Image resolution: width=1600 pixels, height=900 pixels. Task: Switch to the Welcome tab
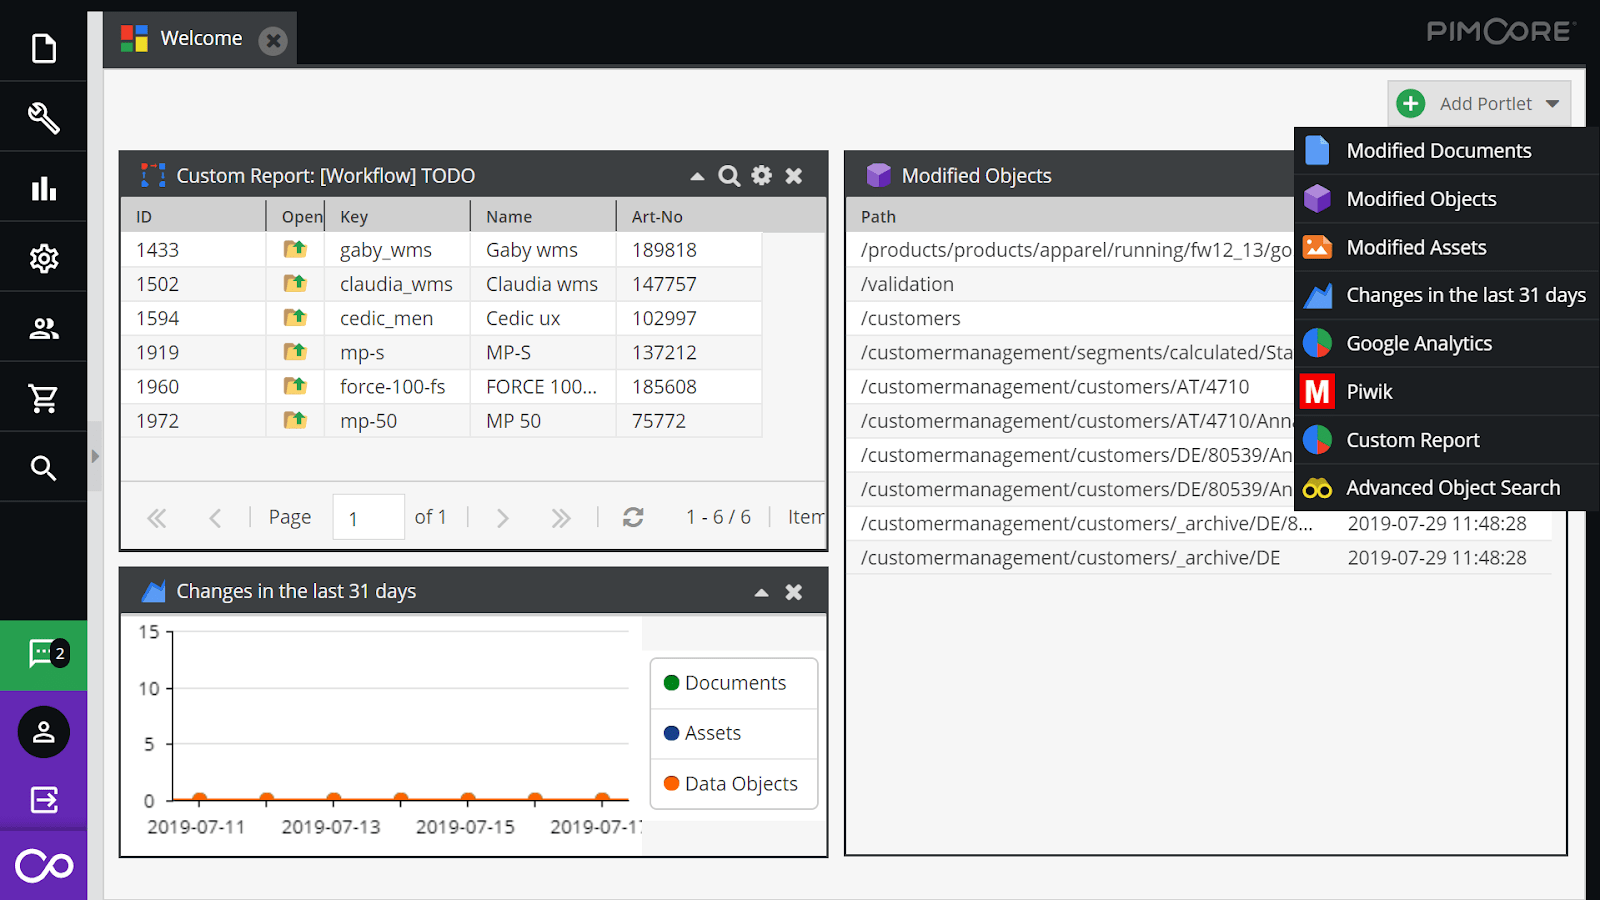200,38
